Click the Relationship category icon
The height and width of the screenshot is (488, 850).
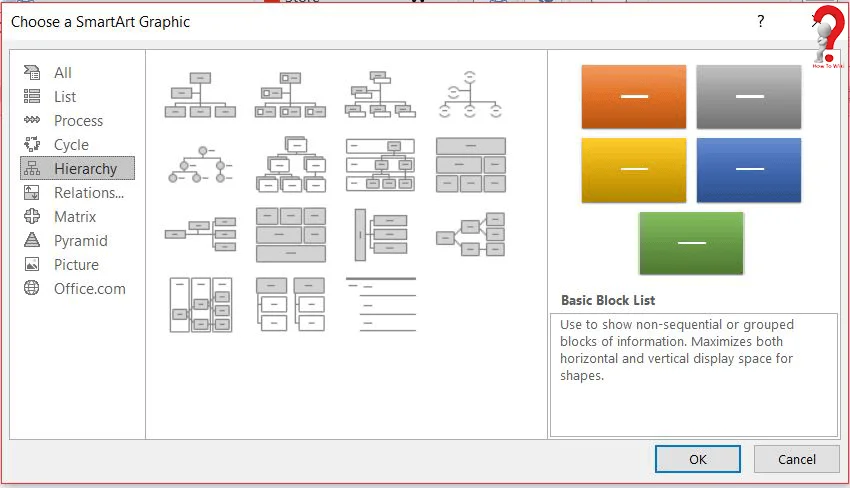coord(32,192)
